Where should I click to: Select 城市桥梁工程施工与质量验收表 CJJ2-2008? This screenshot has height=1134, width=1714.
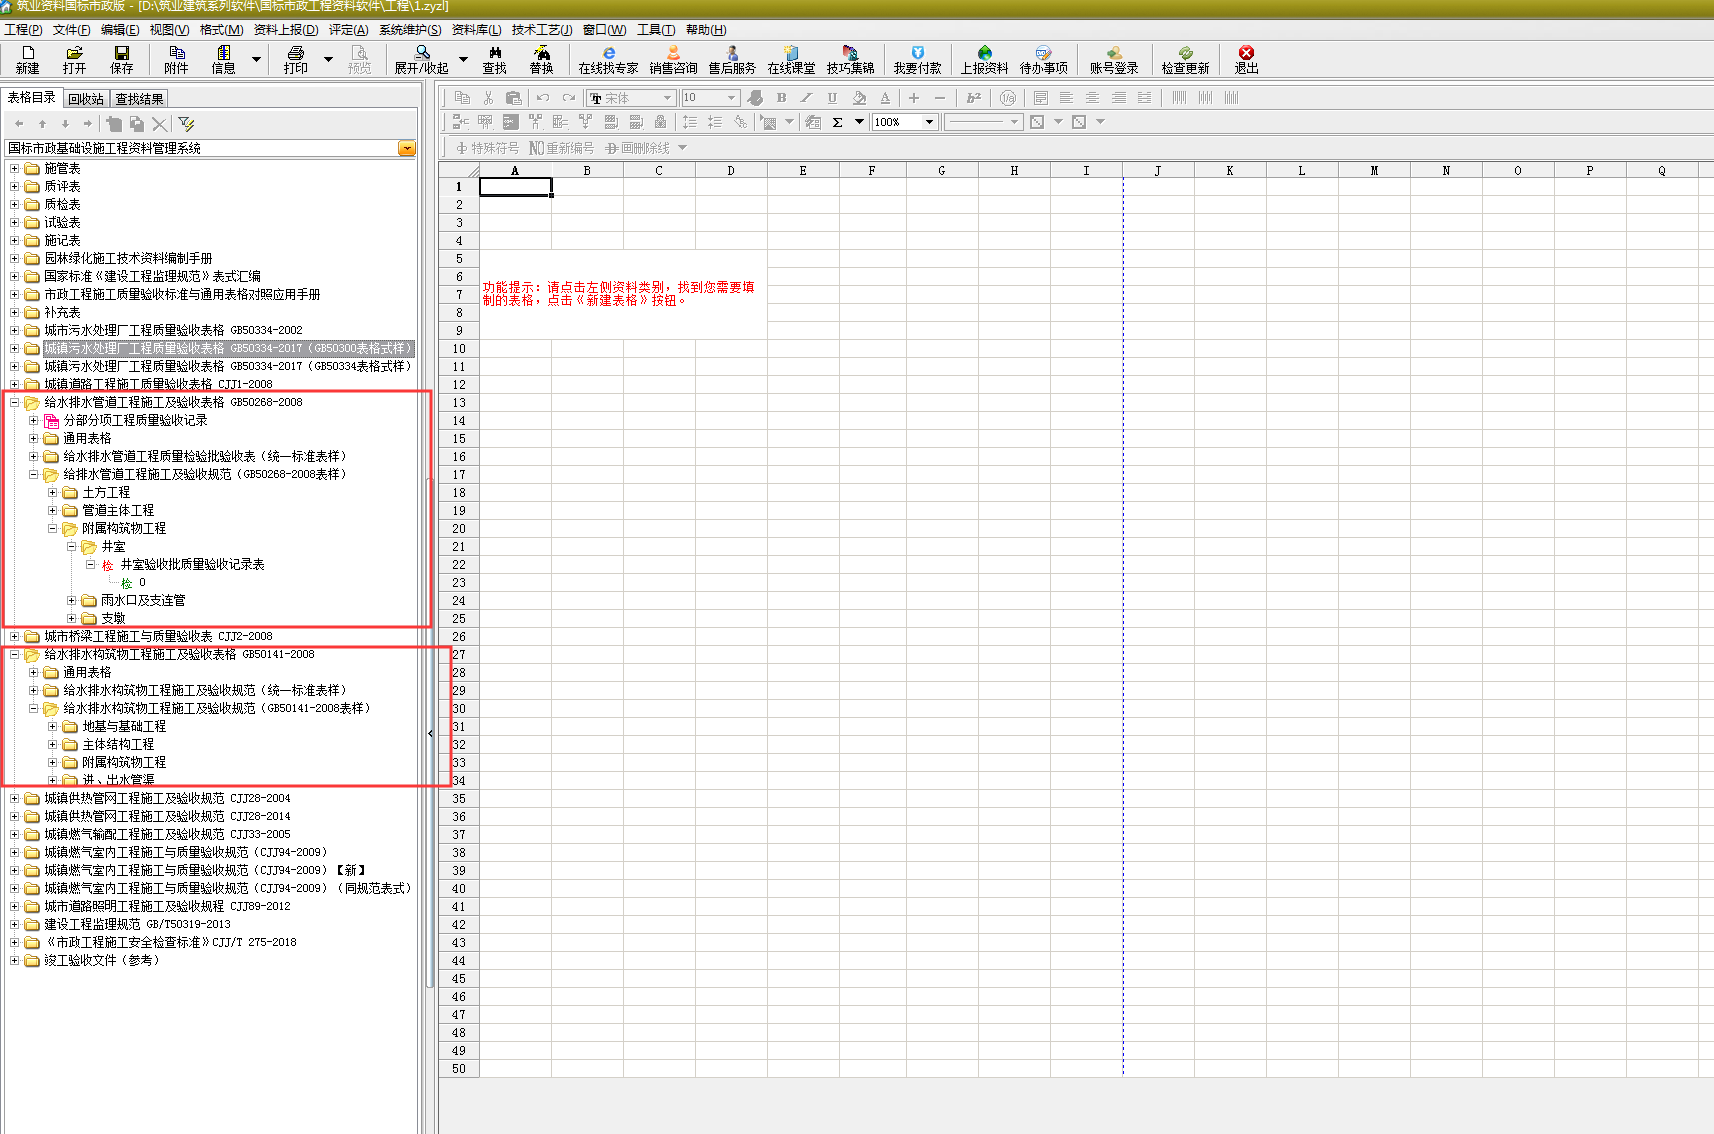(x=158, y=636)
